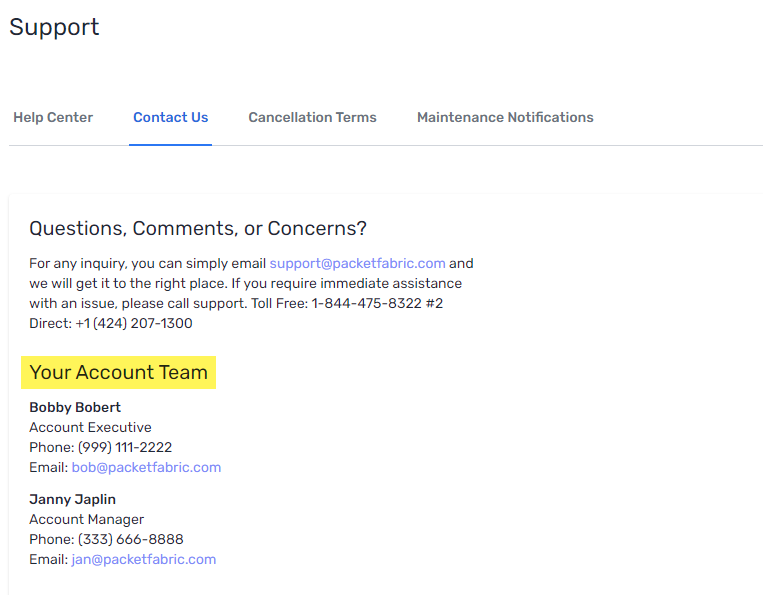
Task: Switch to Cancellation Terms tab
Action: point(312,117)
